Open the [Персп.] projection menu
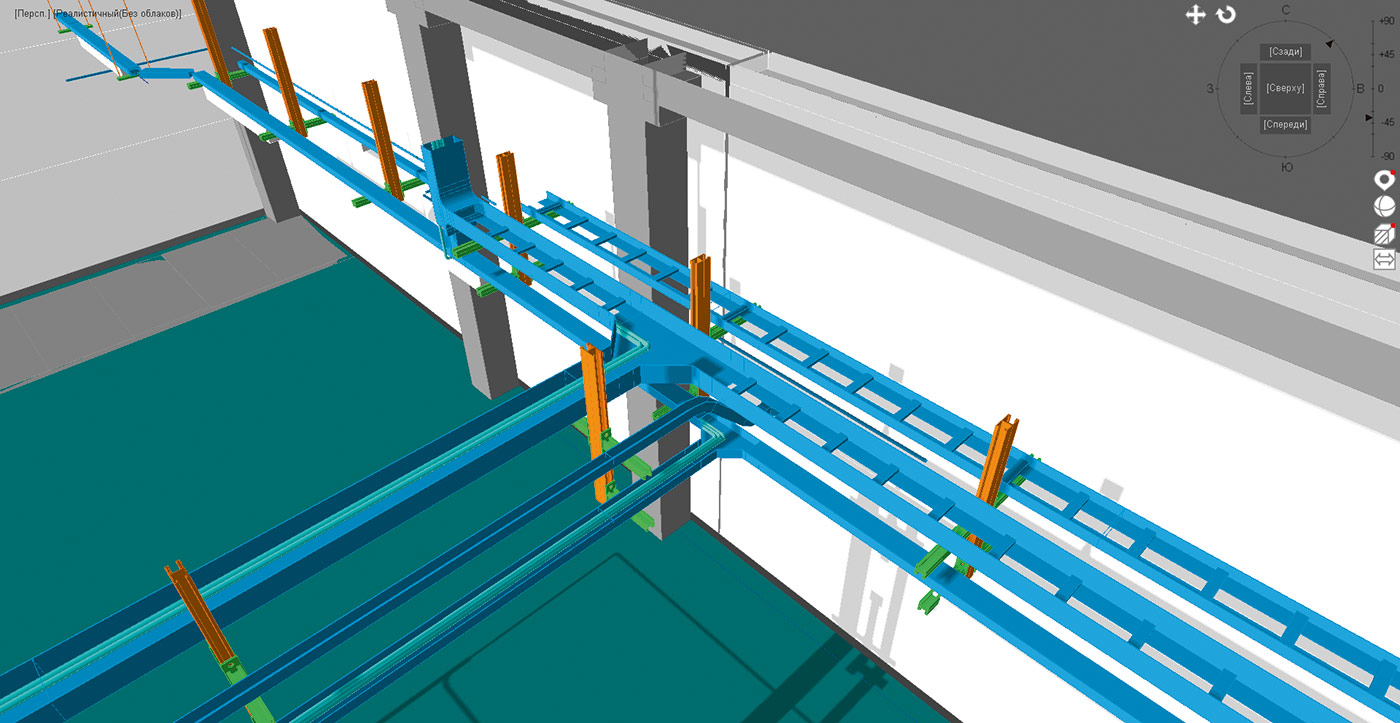1400x723 pixels. point(33,13)
